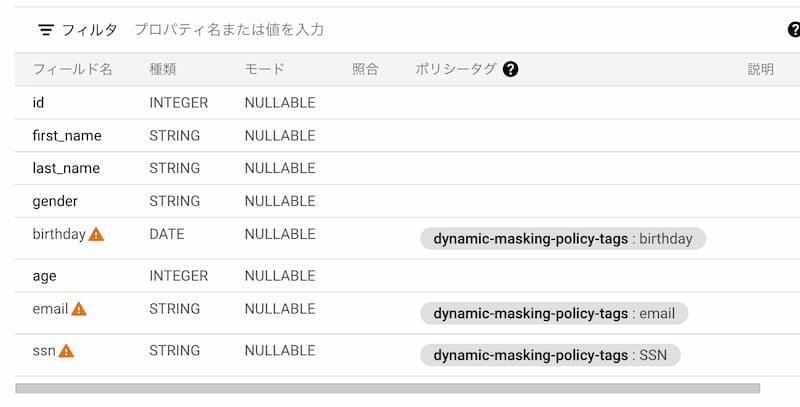Click the warning icon next to ssn

tap(66, 351)
